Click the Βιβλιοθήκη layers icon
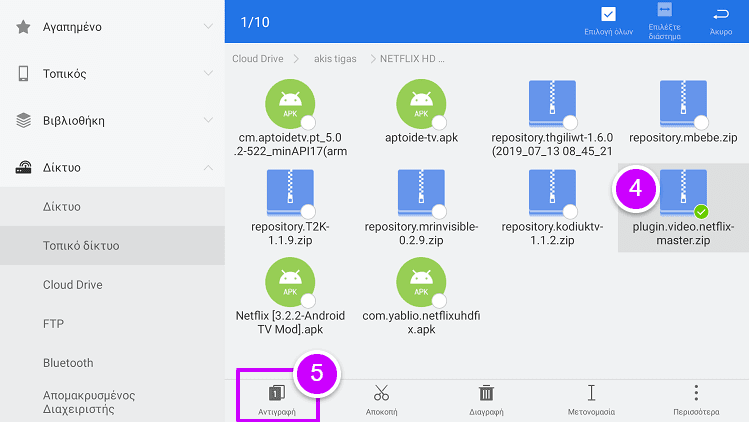The width and height of the screenshot is (749, 422). pos(23,120)
